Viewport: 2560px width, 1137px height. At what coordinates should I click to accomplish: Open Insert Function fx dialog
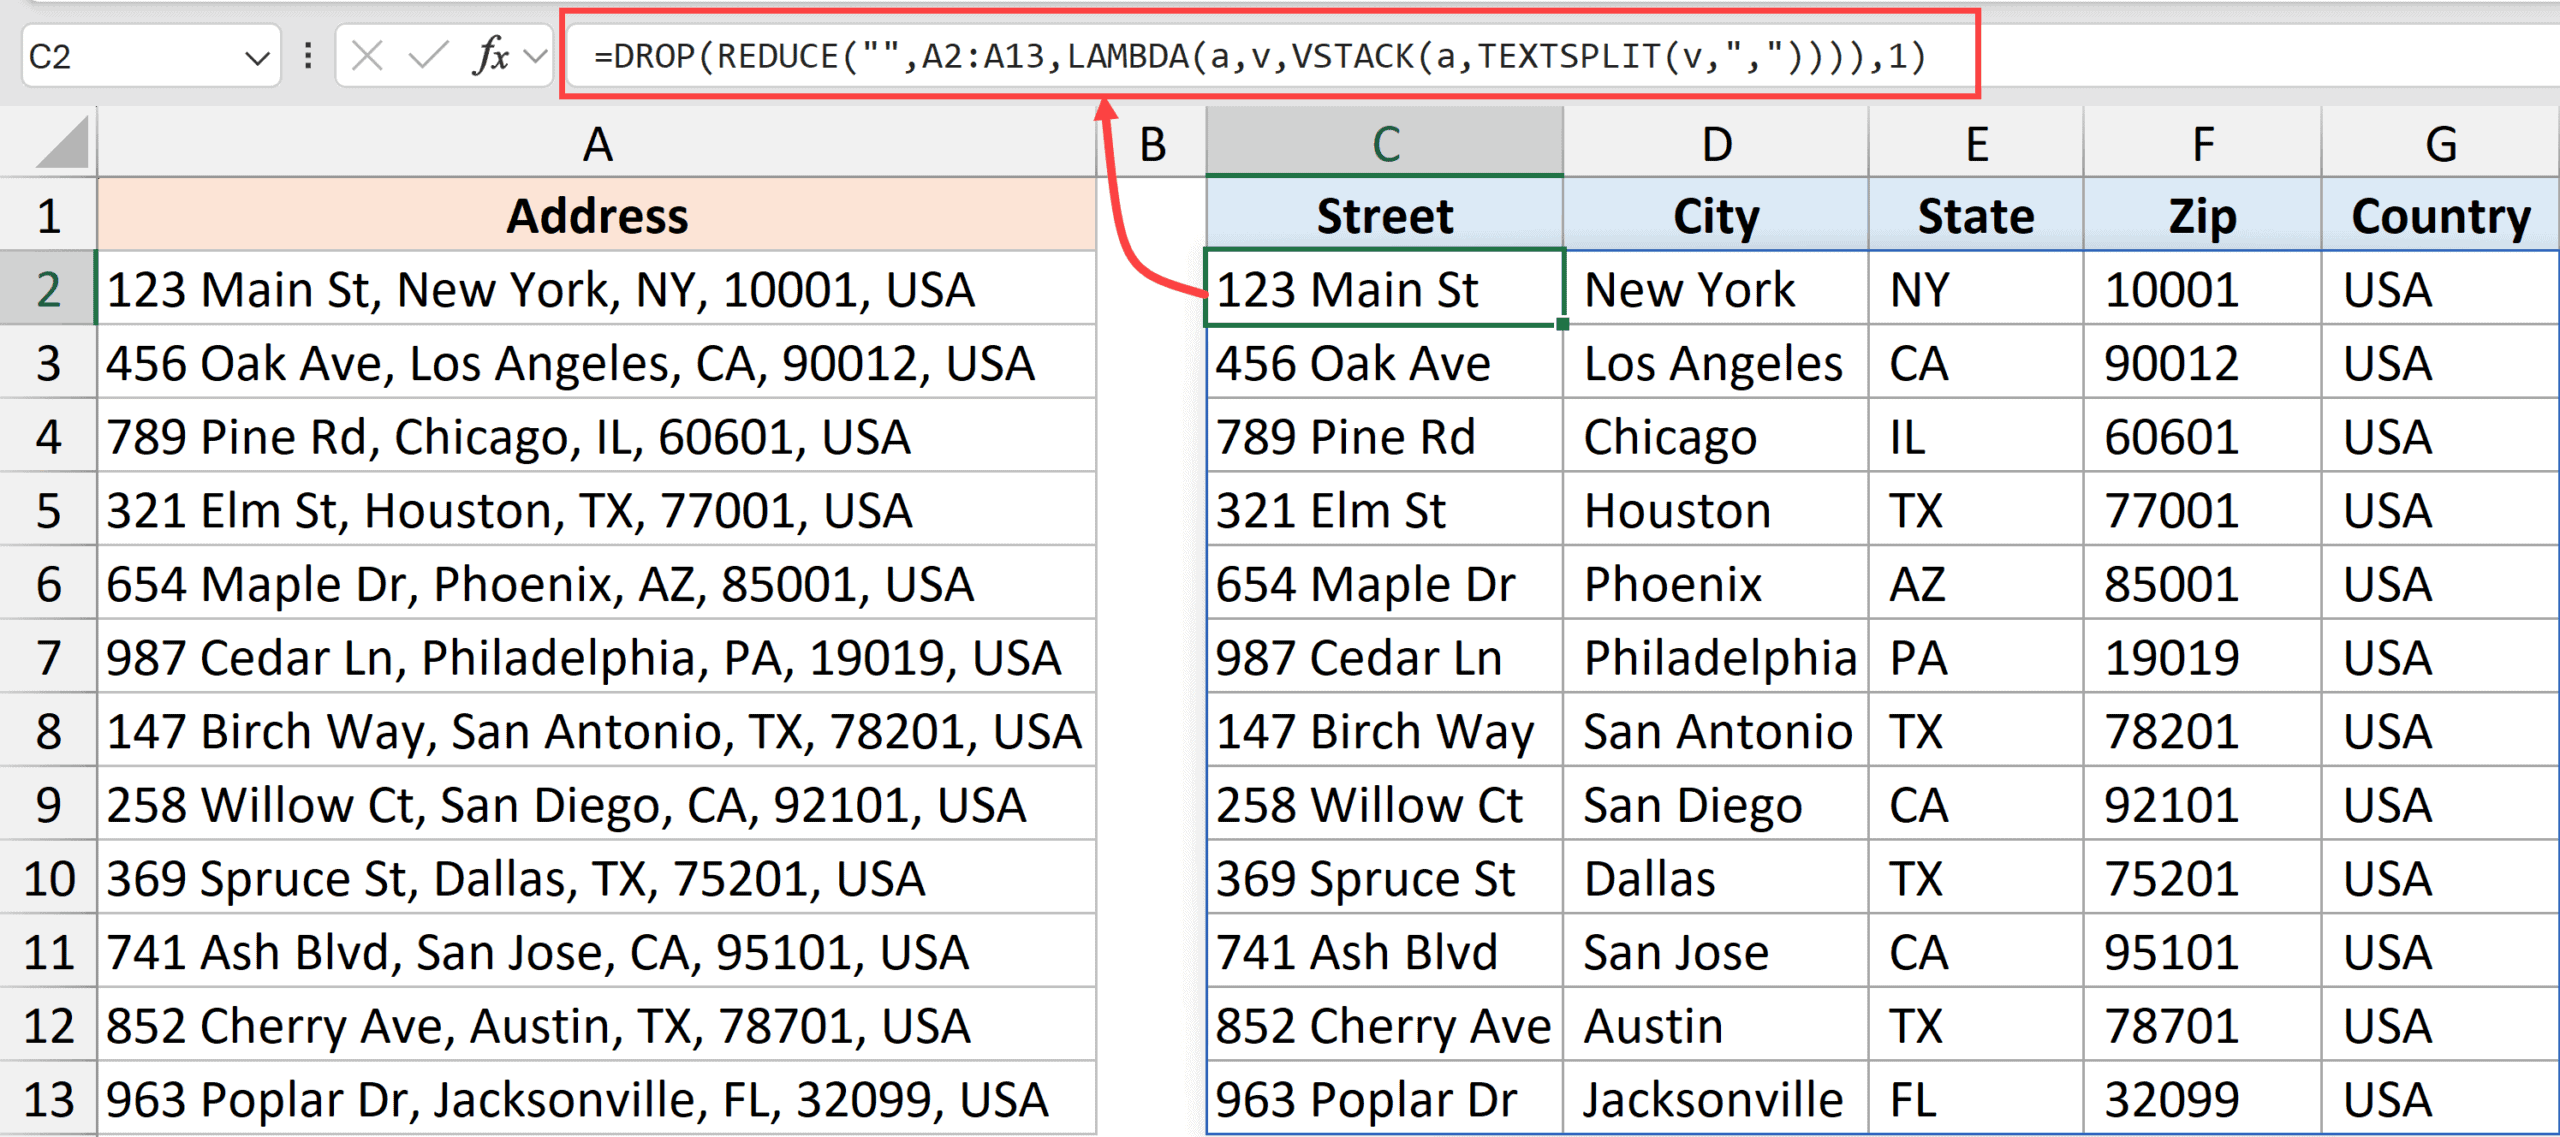click(490, 56)
